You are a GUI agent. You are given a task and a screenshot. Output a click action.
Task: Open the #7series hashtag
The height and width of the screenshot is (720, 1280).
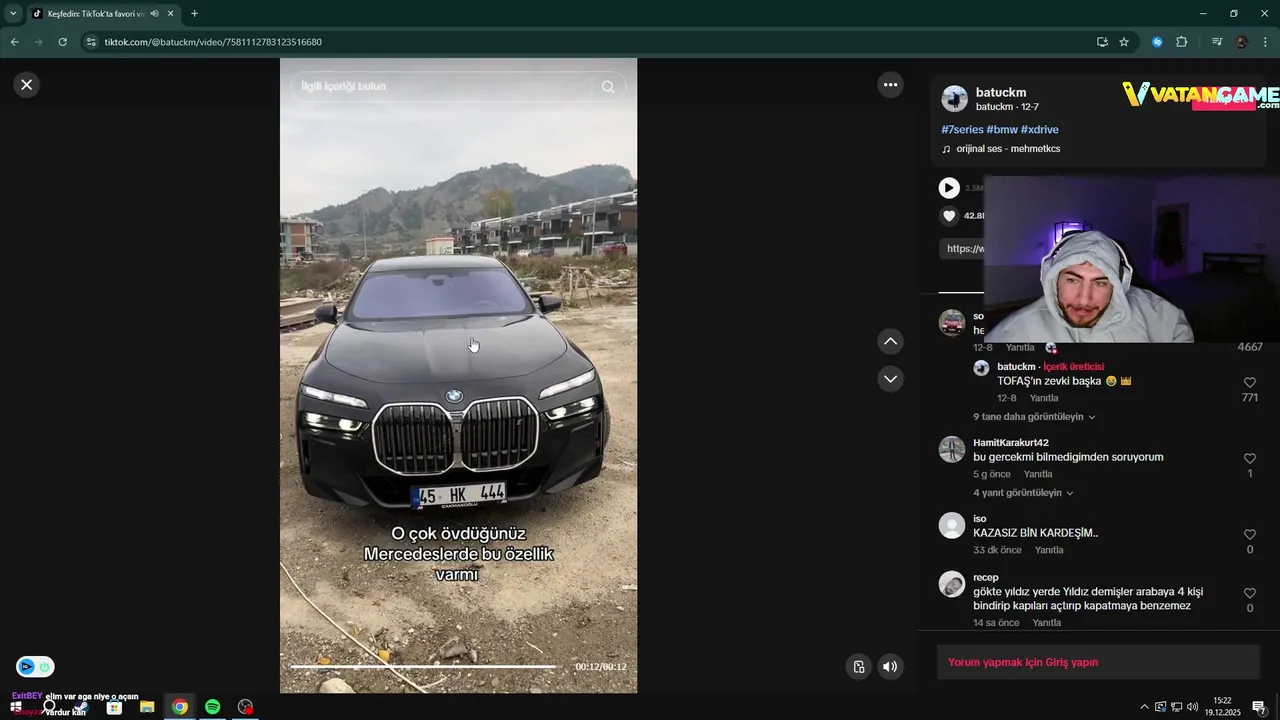(x=962, y=130)
